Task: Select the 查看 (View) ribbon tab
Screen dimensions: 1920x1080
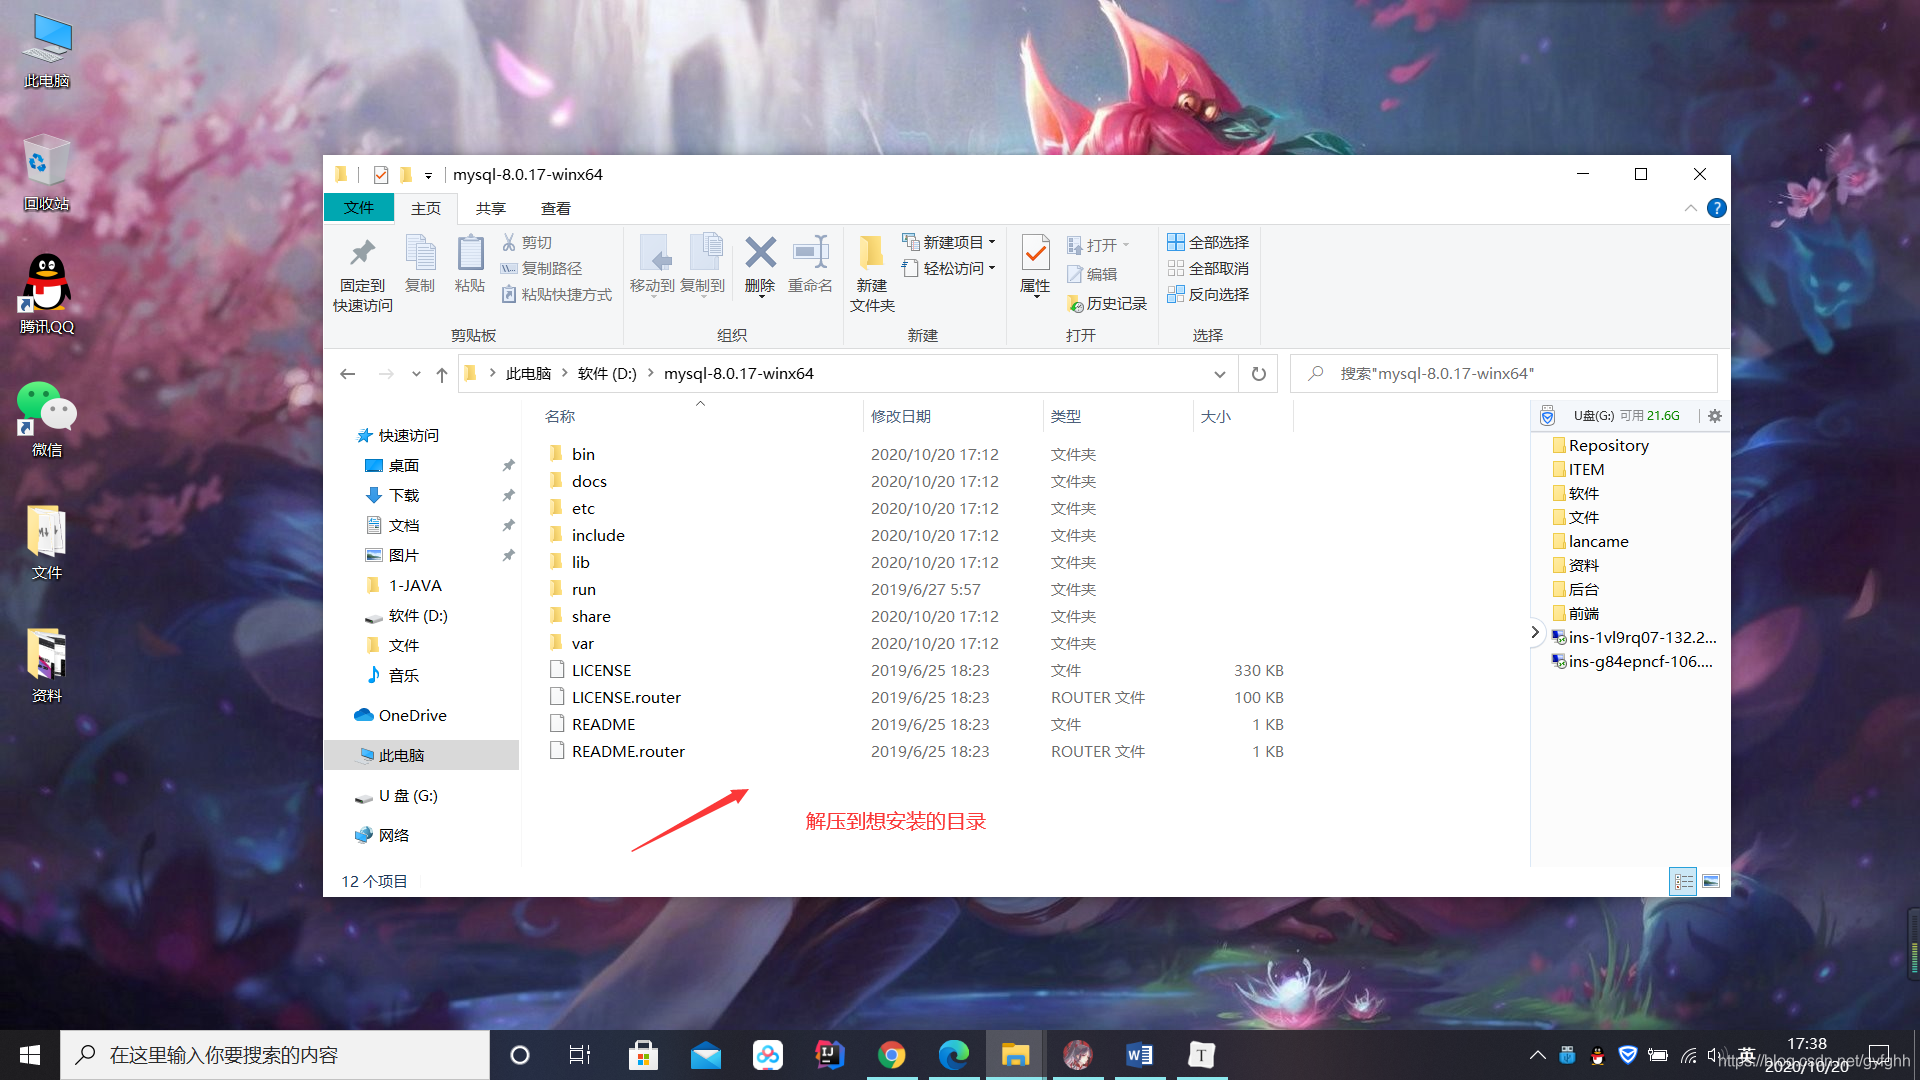Action: click(x=555, y=207)
